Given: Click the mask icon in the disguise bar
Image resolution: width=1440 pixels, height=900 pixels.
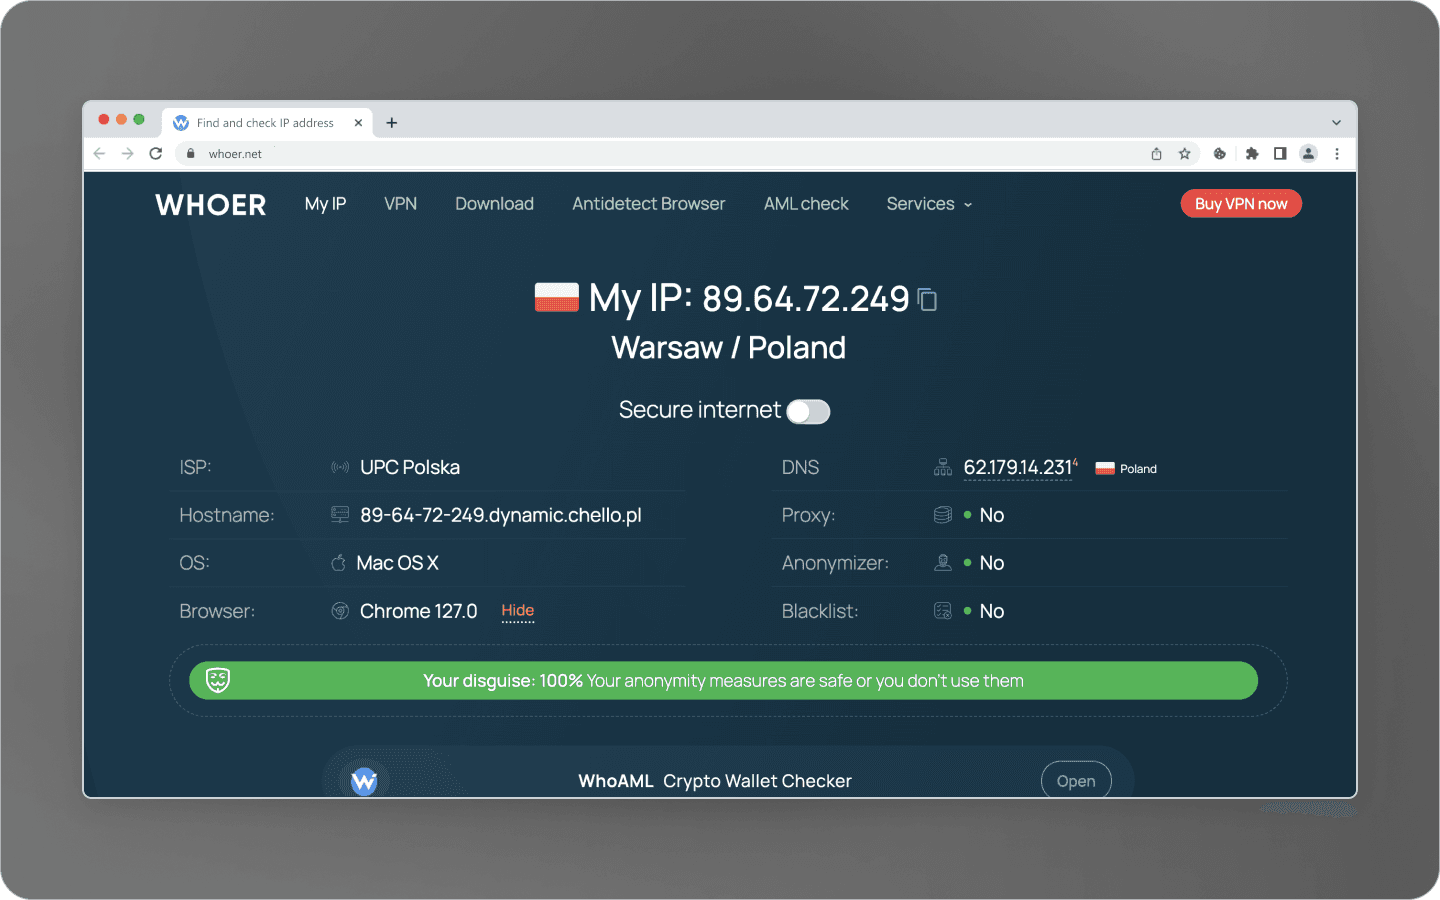Looking at the screenshot, I should pyautogui.click(x=218, y=680).
